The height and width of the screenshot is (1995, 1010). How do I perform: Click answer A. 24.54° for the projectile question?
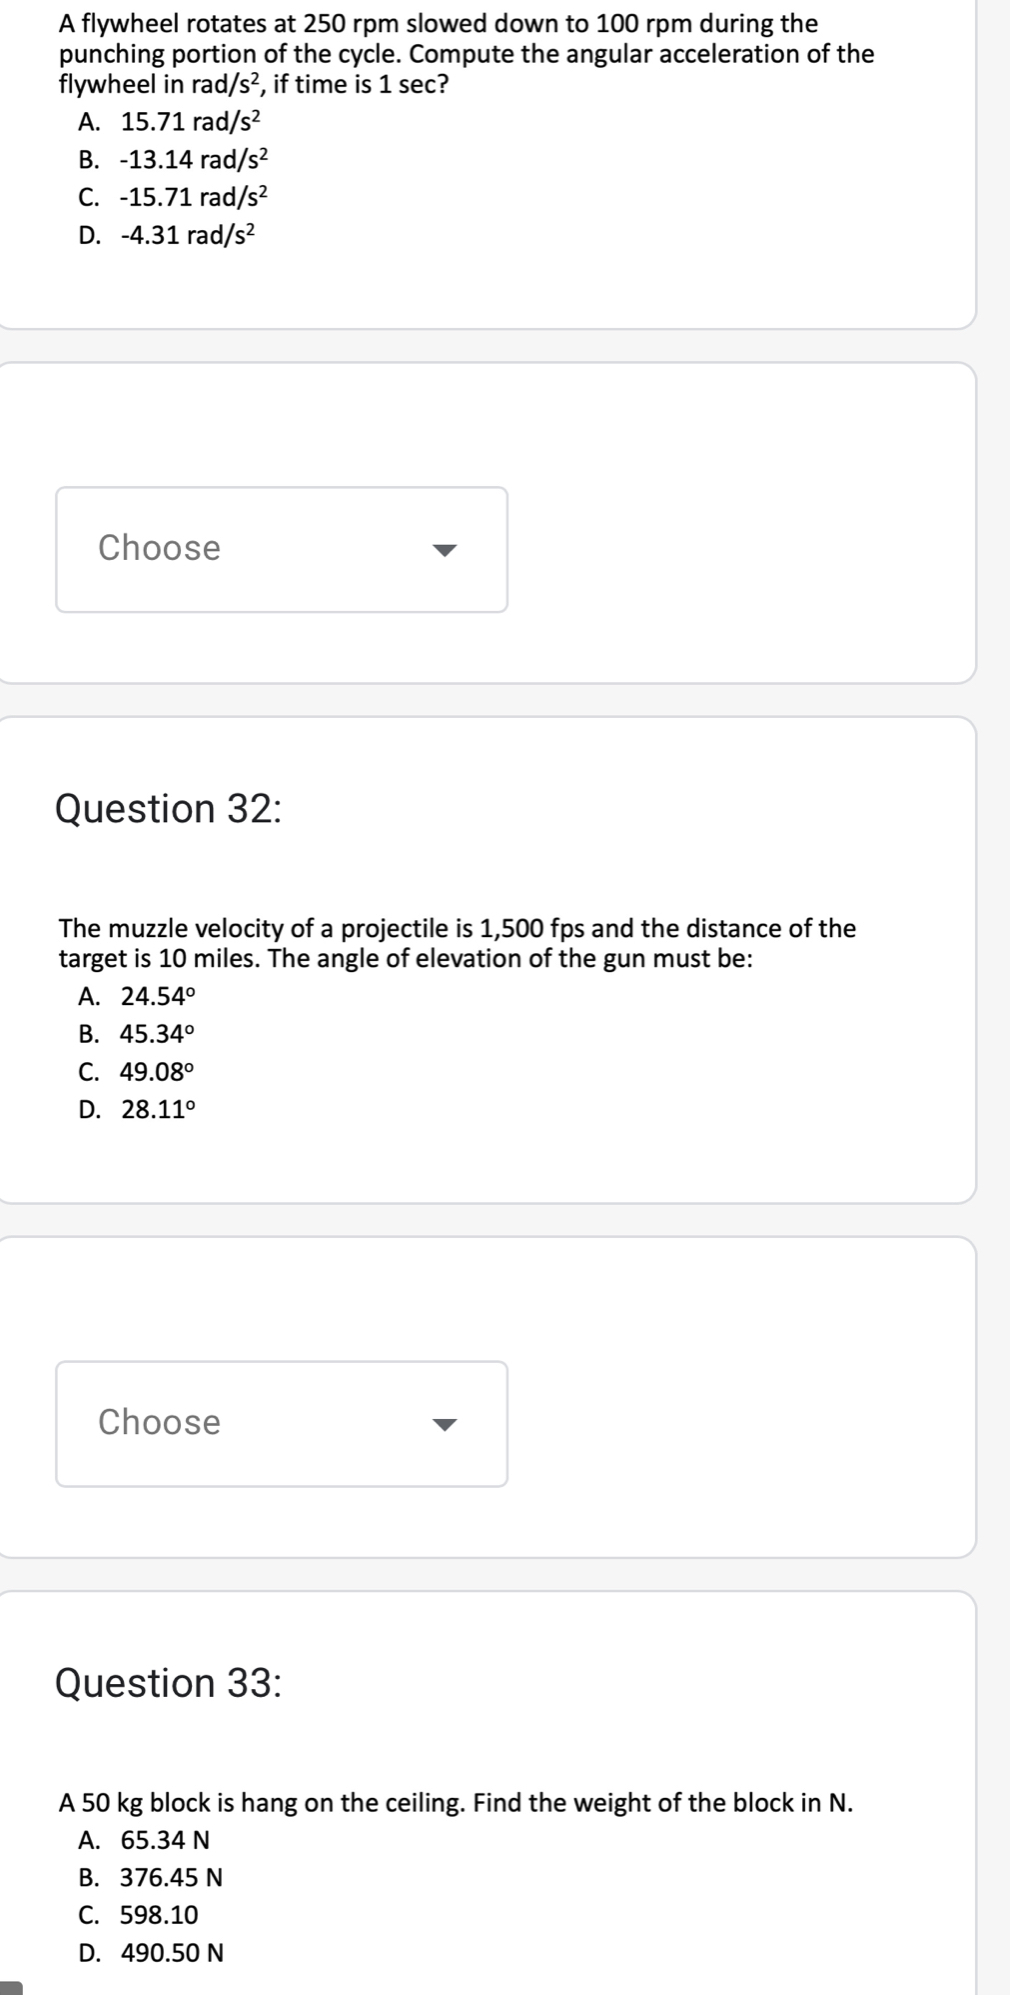(x=137, y=996)
